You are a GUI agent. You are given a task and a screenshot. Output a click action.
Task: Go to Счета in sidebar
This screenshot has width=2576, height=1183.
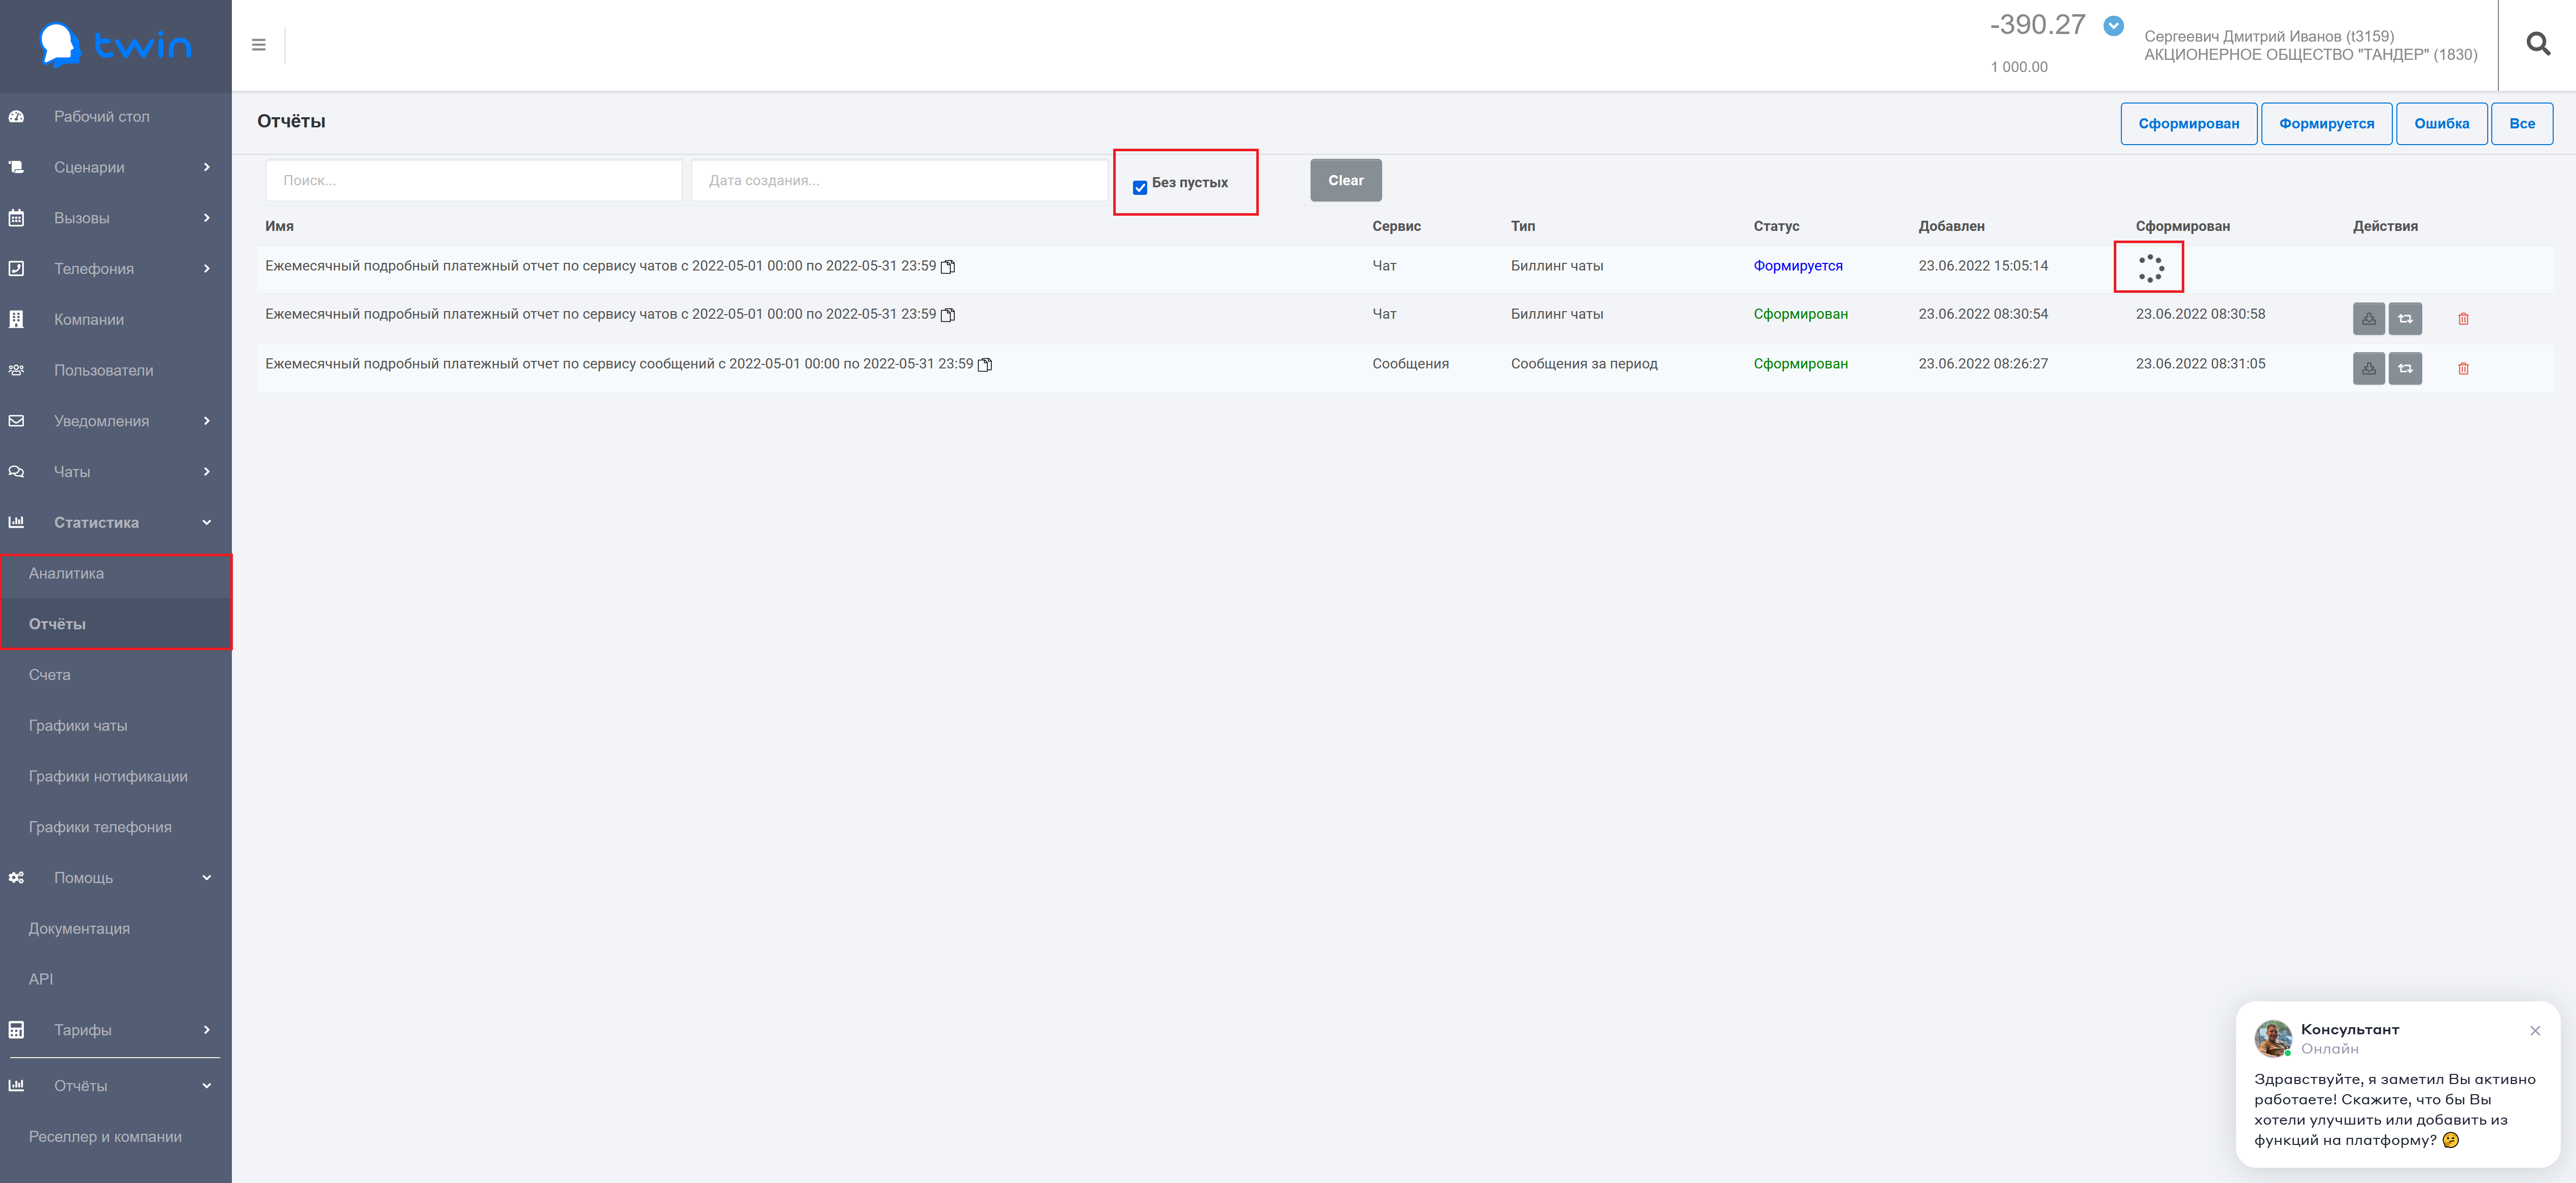coord(50,675)
